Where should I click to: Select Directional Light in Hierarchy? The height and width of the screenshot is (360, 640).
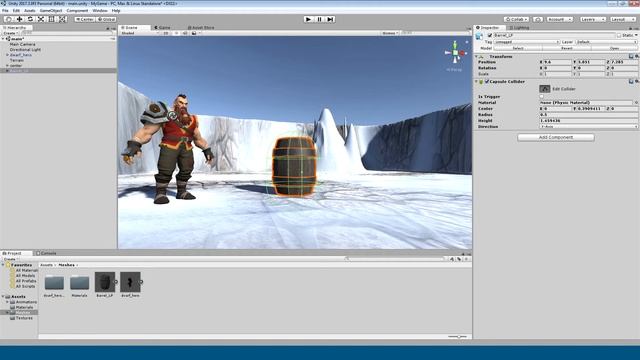[25, 49]
